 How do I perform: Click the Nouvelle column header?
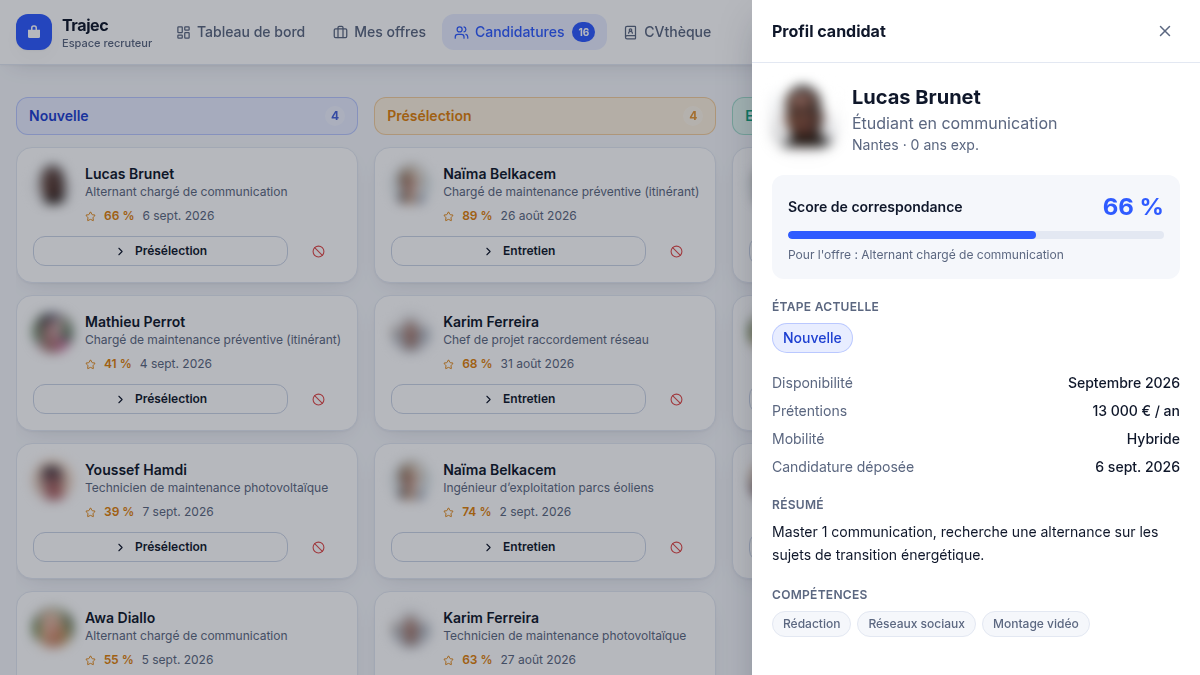click(187, 116)
